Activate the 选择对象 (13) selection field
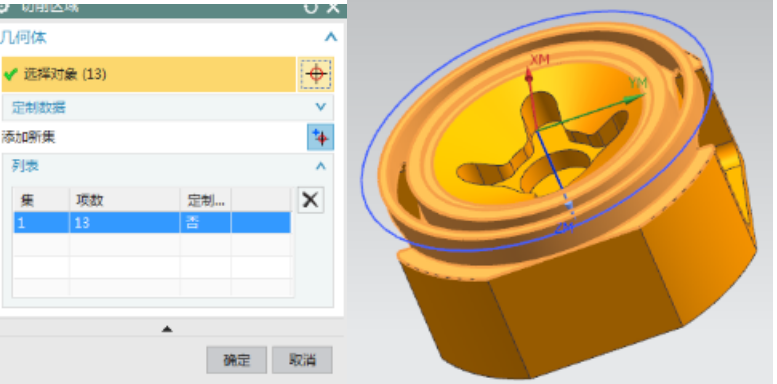Image resolution: width=777 pixels, height=384 pixels. (x=149, y=74)
